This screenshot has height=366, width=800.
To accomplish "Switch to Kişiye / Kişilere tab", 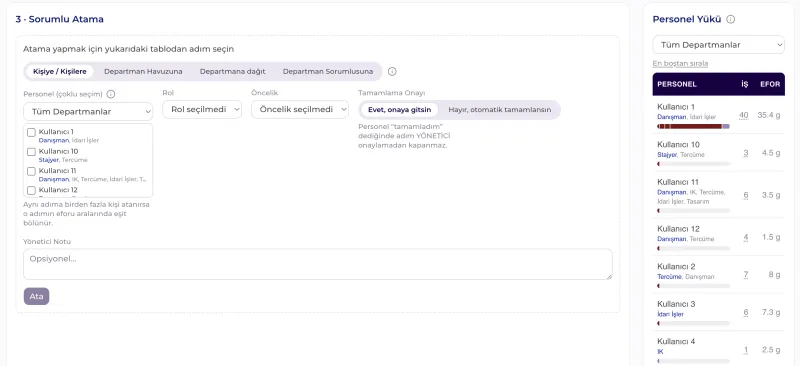I will [x=60, y=71].
